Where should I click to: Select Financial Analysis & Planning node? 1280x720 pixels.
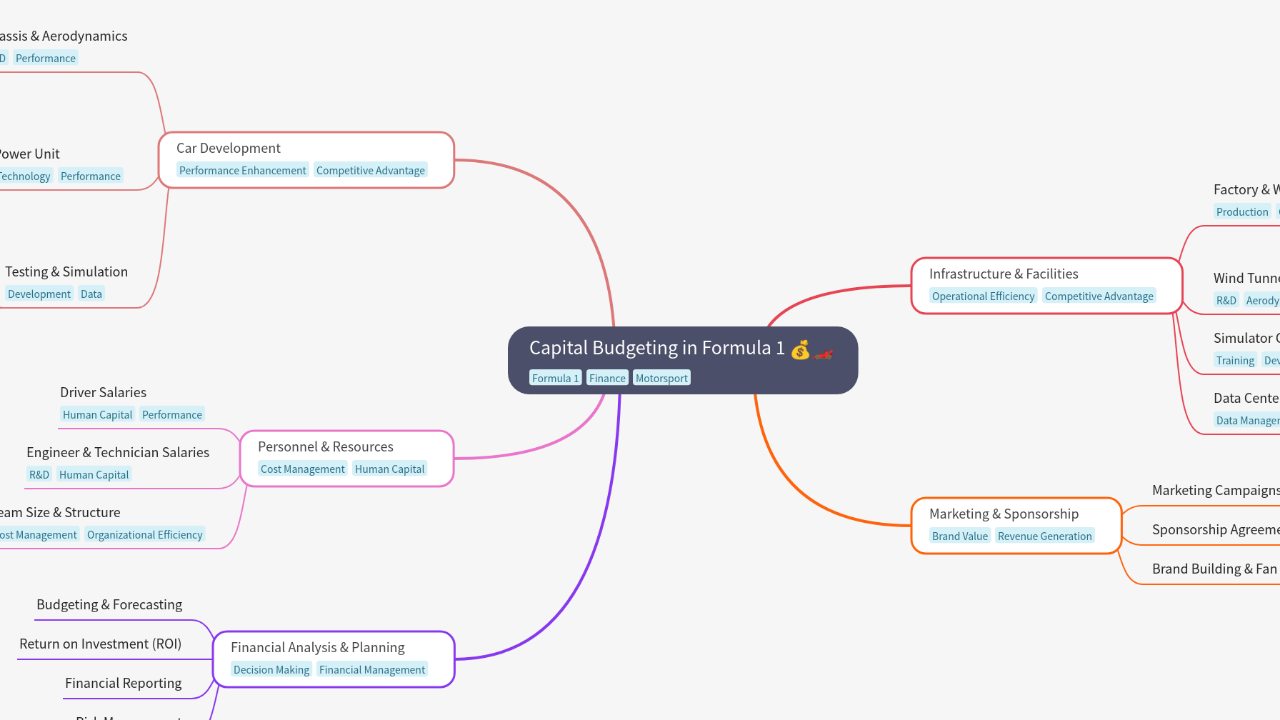point(334,659)
